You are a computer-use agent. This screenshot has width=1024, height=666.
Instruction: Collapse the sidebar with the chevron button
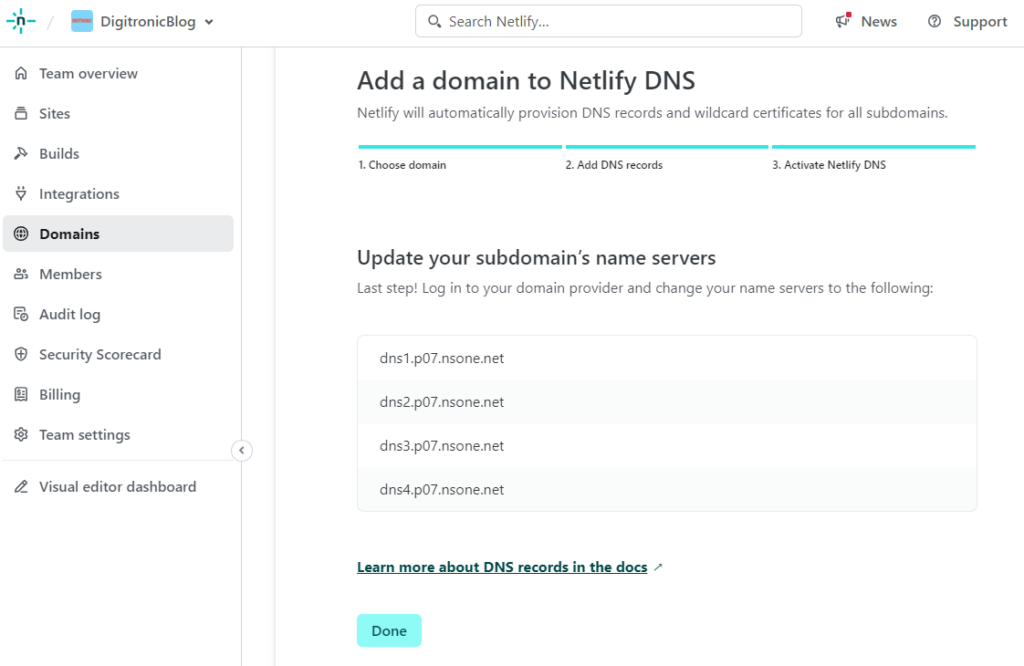pos(242,451)
